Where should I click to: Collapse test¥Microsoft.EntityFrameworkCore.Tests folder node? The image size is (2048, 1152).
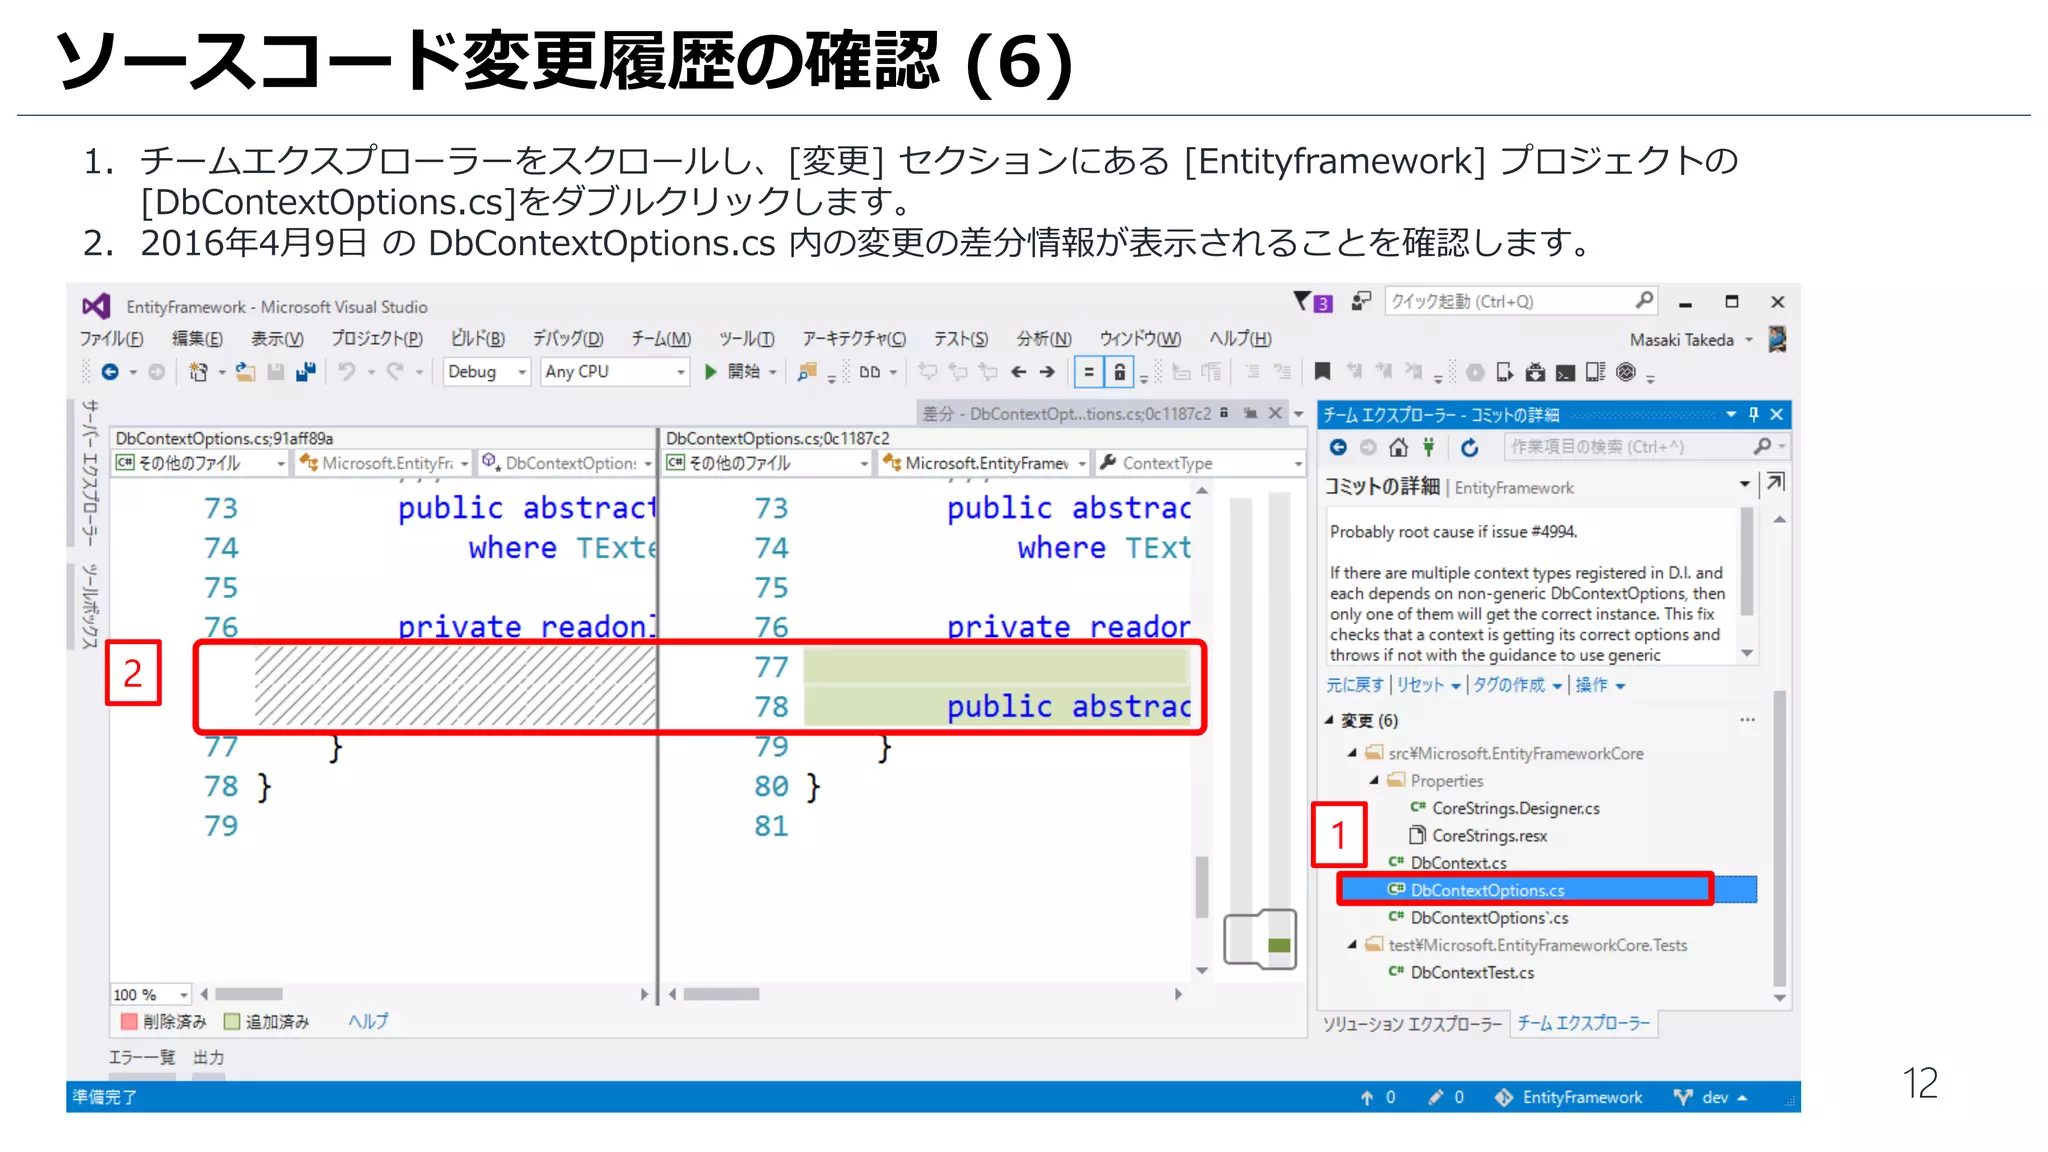click(x=1352, y=945)
